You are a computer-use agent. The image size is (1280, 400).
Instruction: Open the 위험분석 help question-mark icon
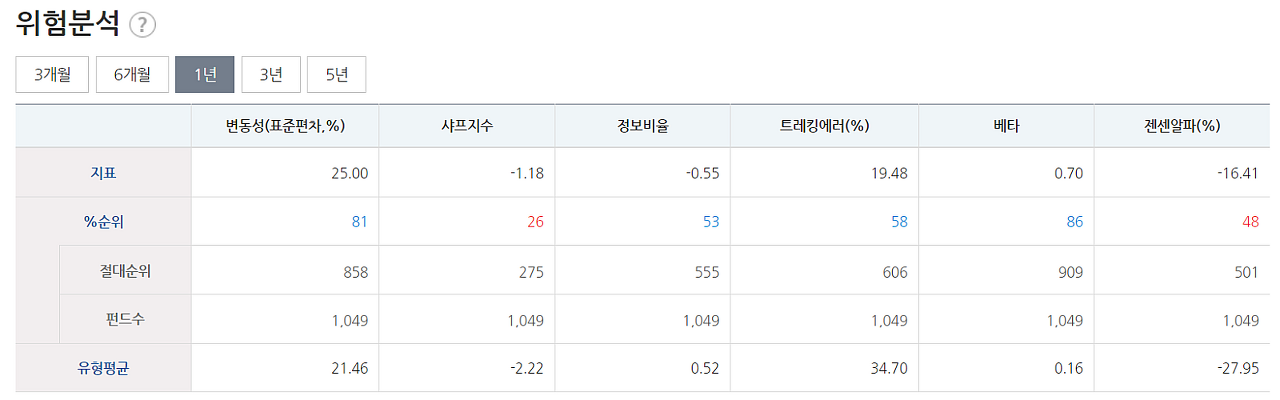pyautogui.click(x=143, y=25)
